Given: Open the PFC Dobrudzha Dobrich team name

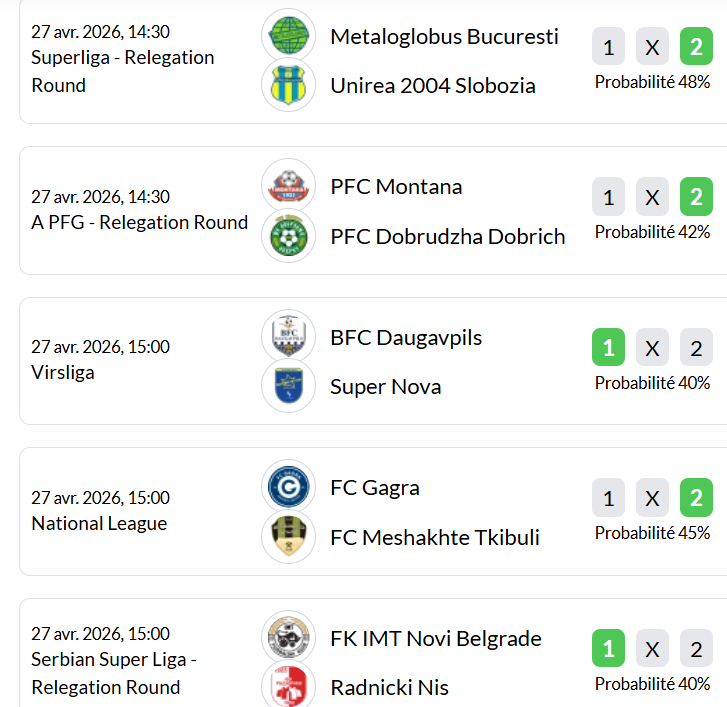Looking at the screenshot, I should click(447, 237).
